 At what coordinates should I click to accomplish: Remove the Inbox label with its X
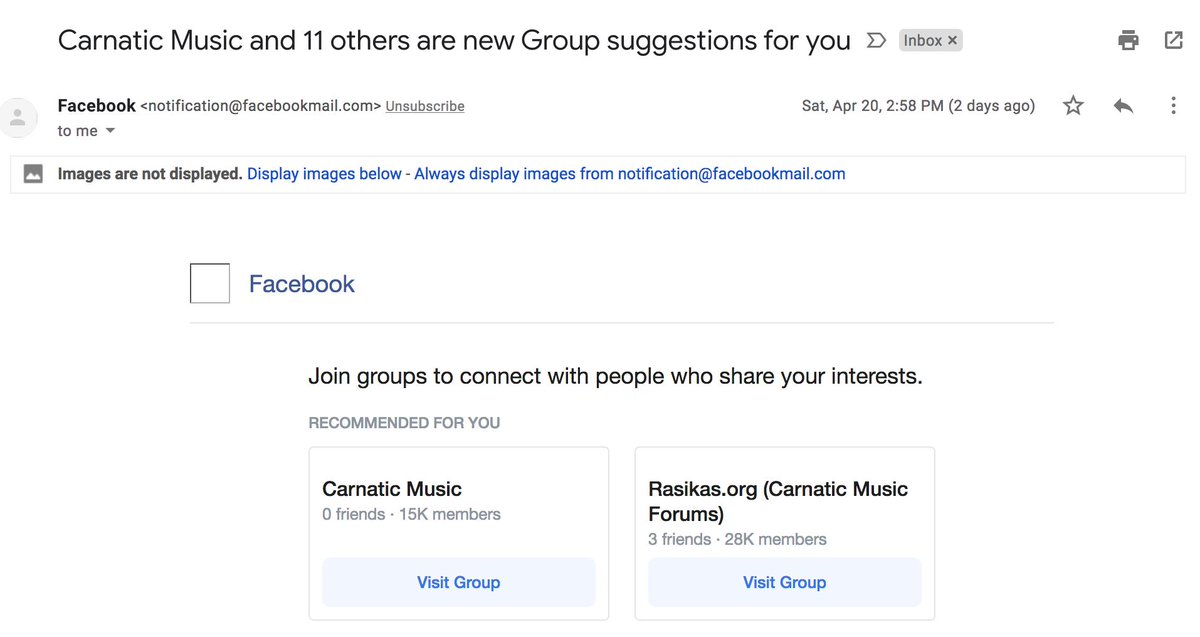click(953, 41)
